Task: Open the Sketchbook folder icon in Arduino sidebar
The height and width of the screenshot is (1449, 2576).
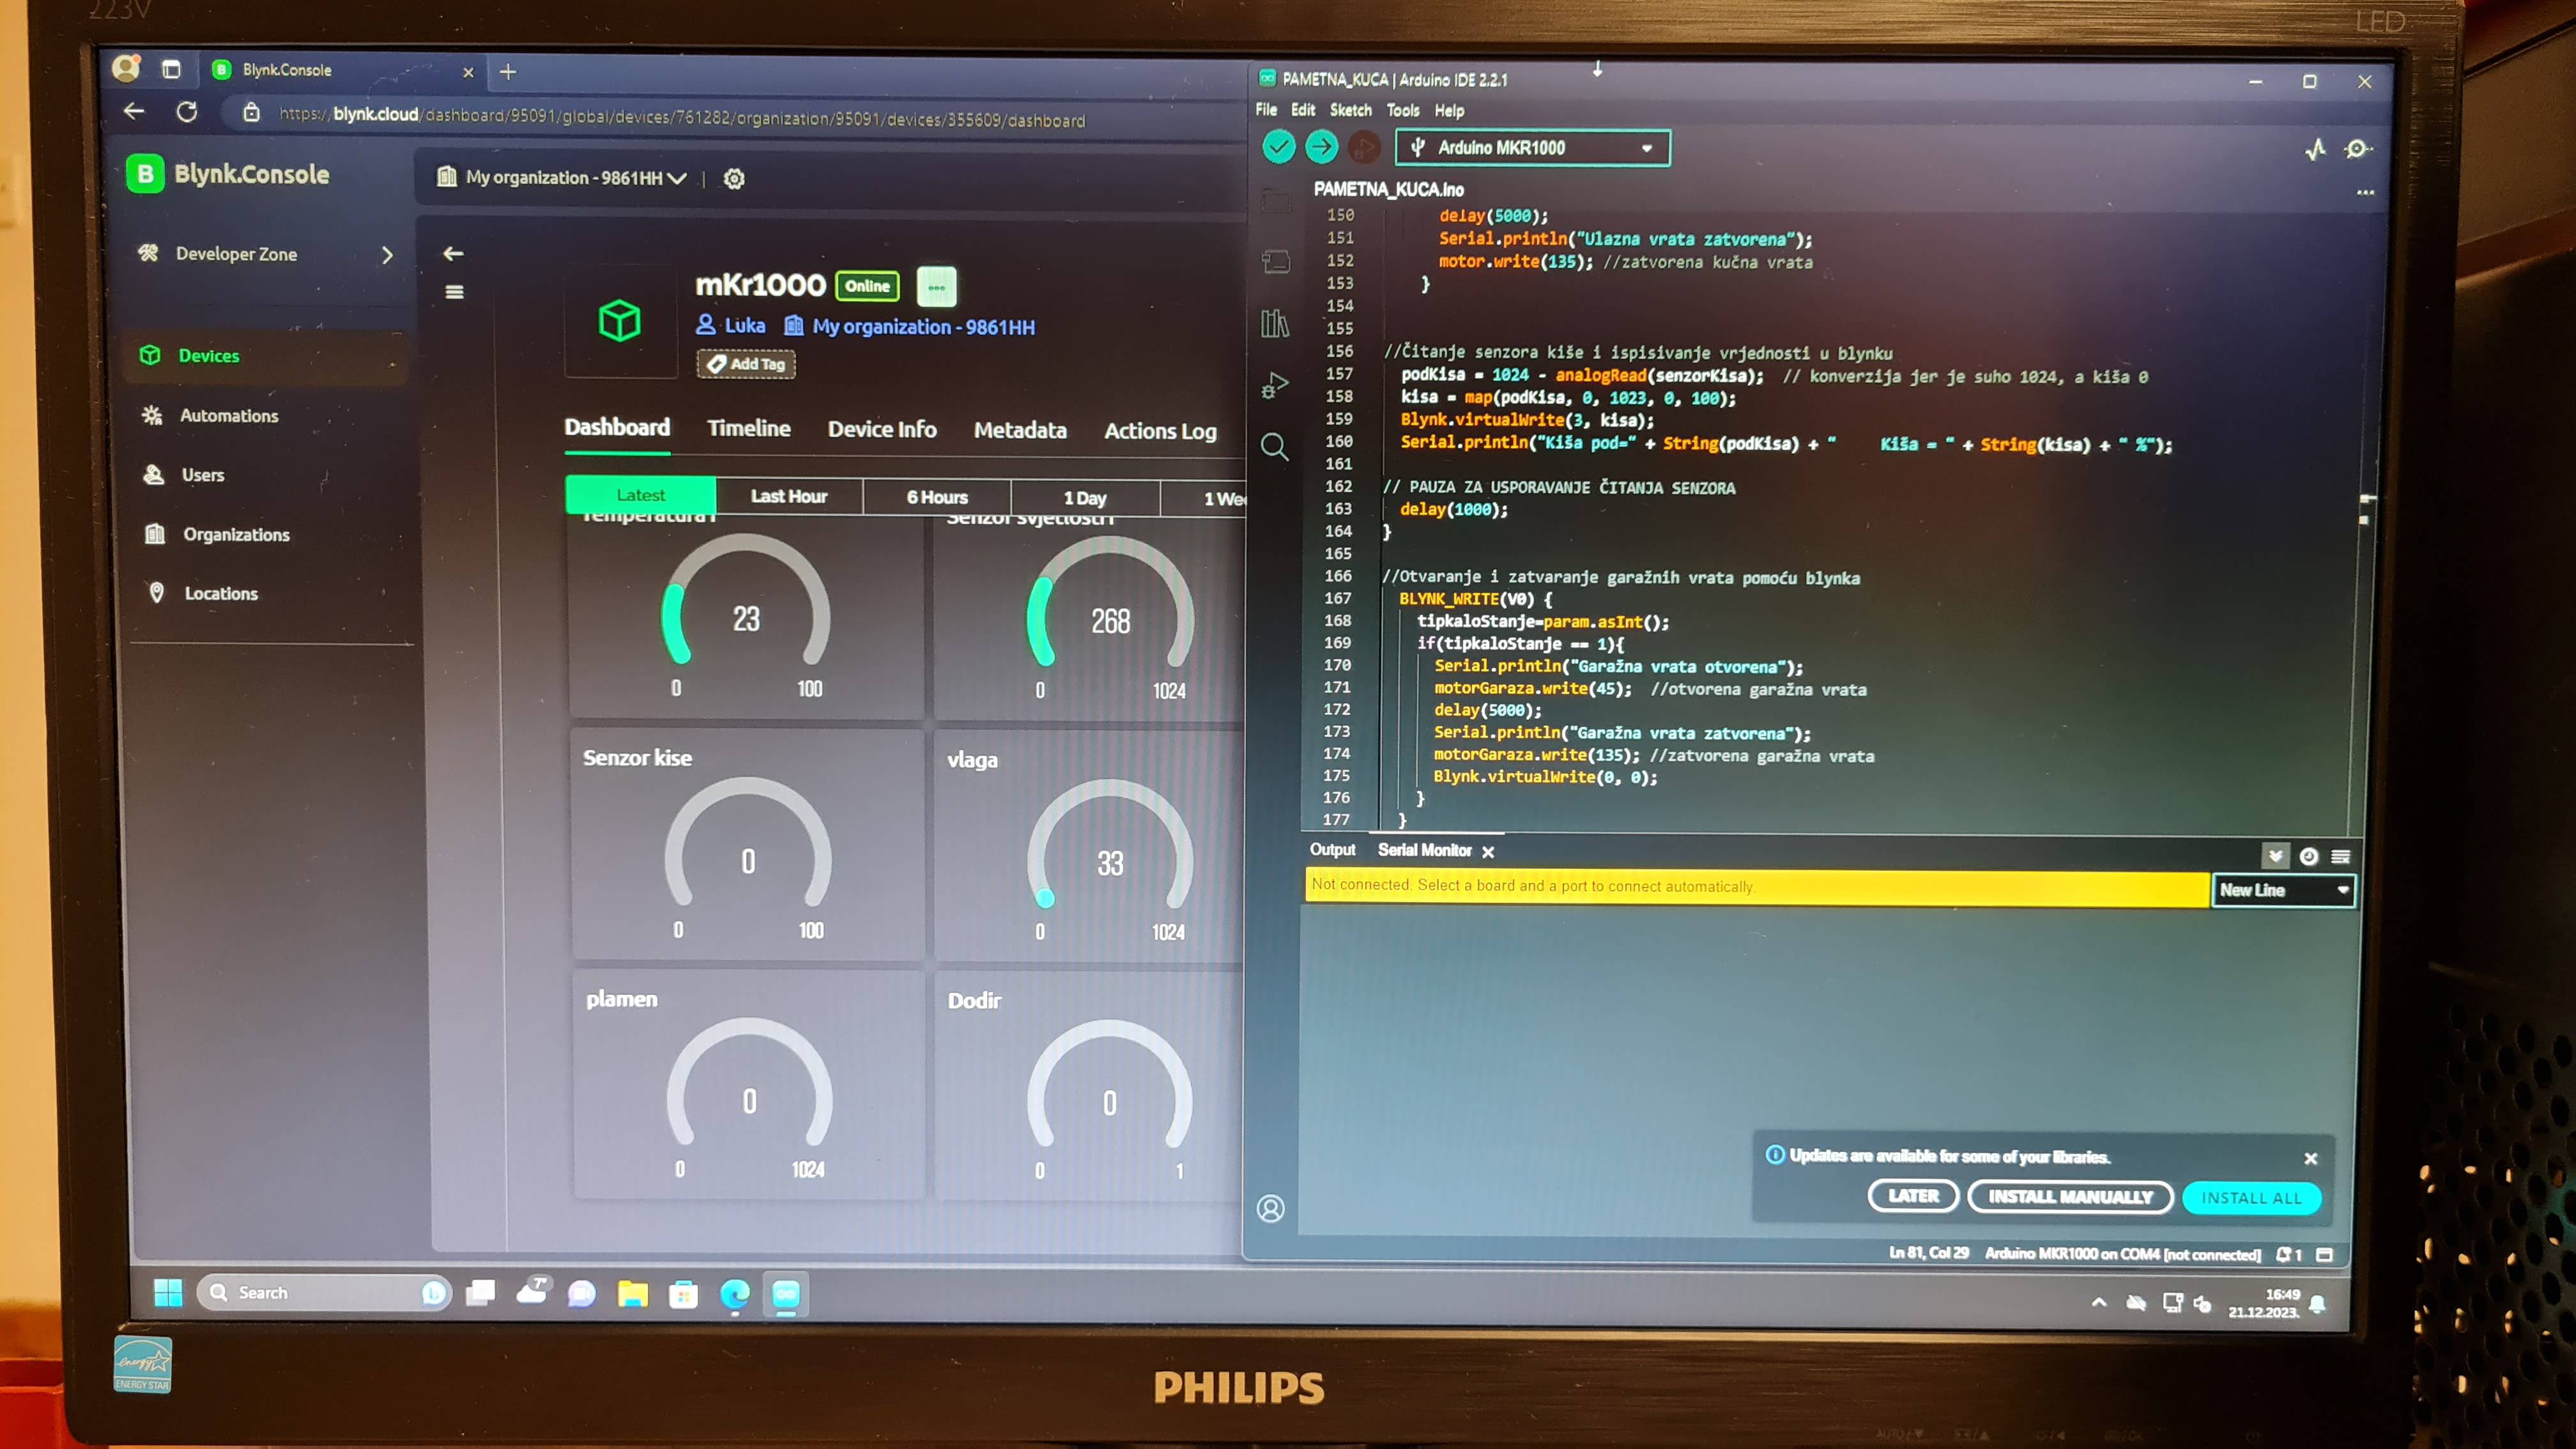Action: pos(1275,200)
